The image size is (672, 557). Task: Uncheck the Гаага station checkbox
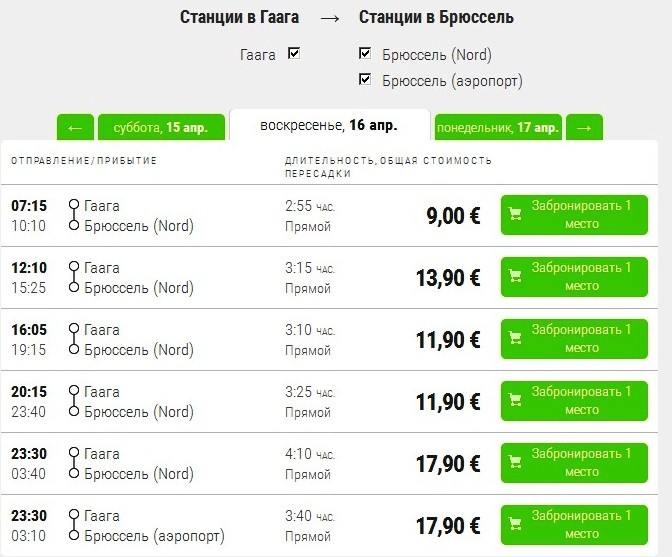[293, 54]
